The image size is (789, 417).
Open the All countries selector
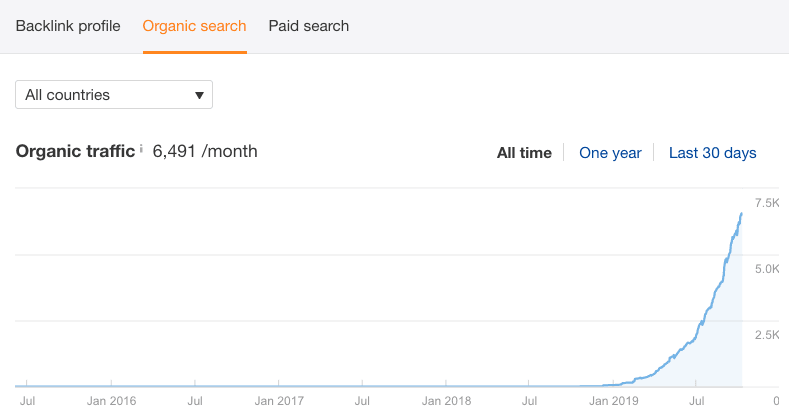[x=113, y=95]
